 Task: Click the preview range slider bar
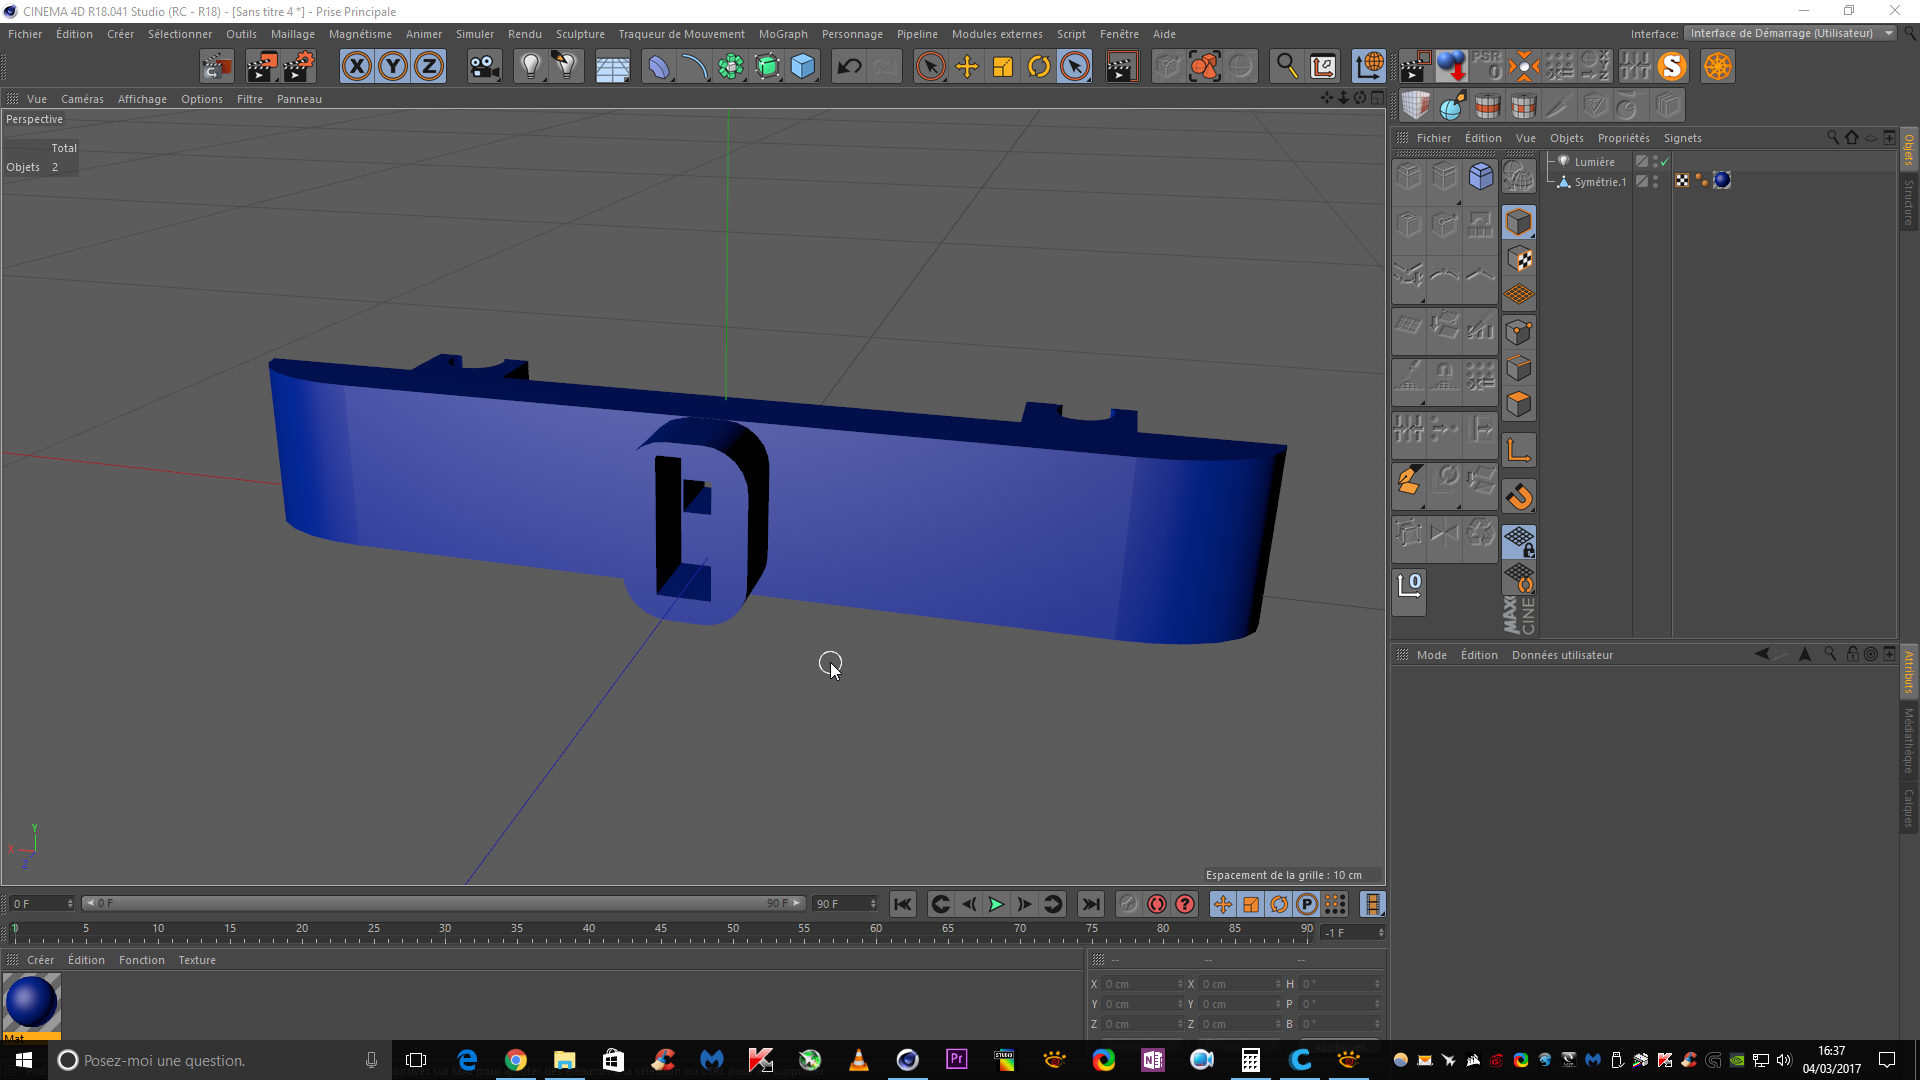[x=443, y=903]
